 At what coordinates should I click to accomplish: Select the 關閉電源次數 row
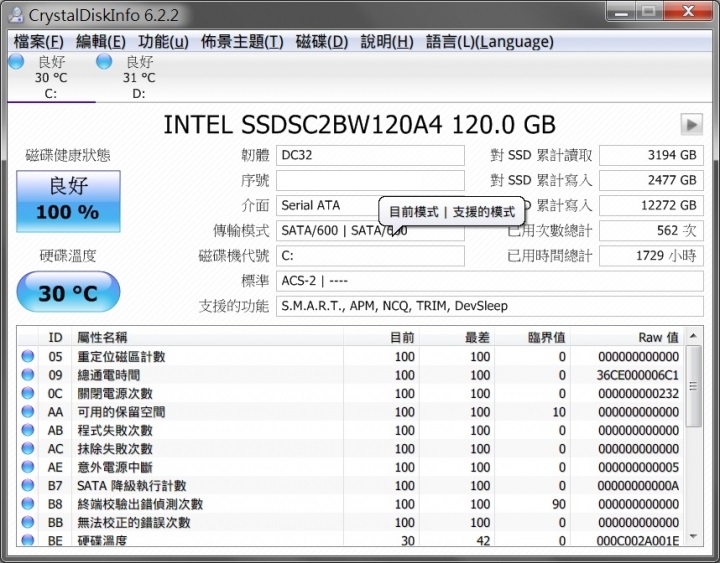point(351,393)
